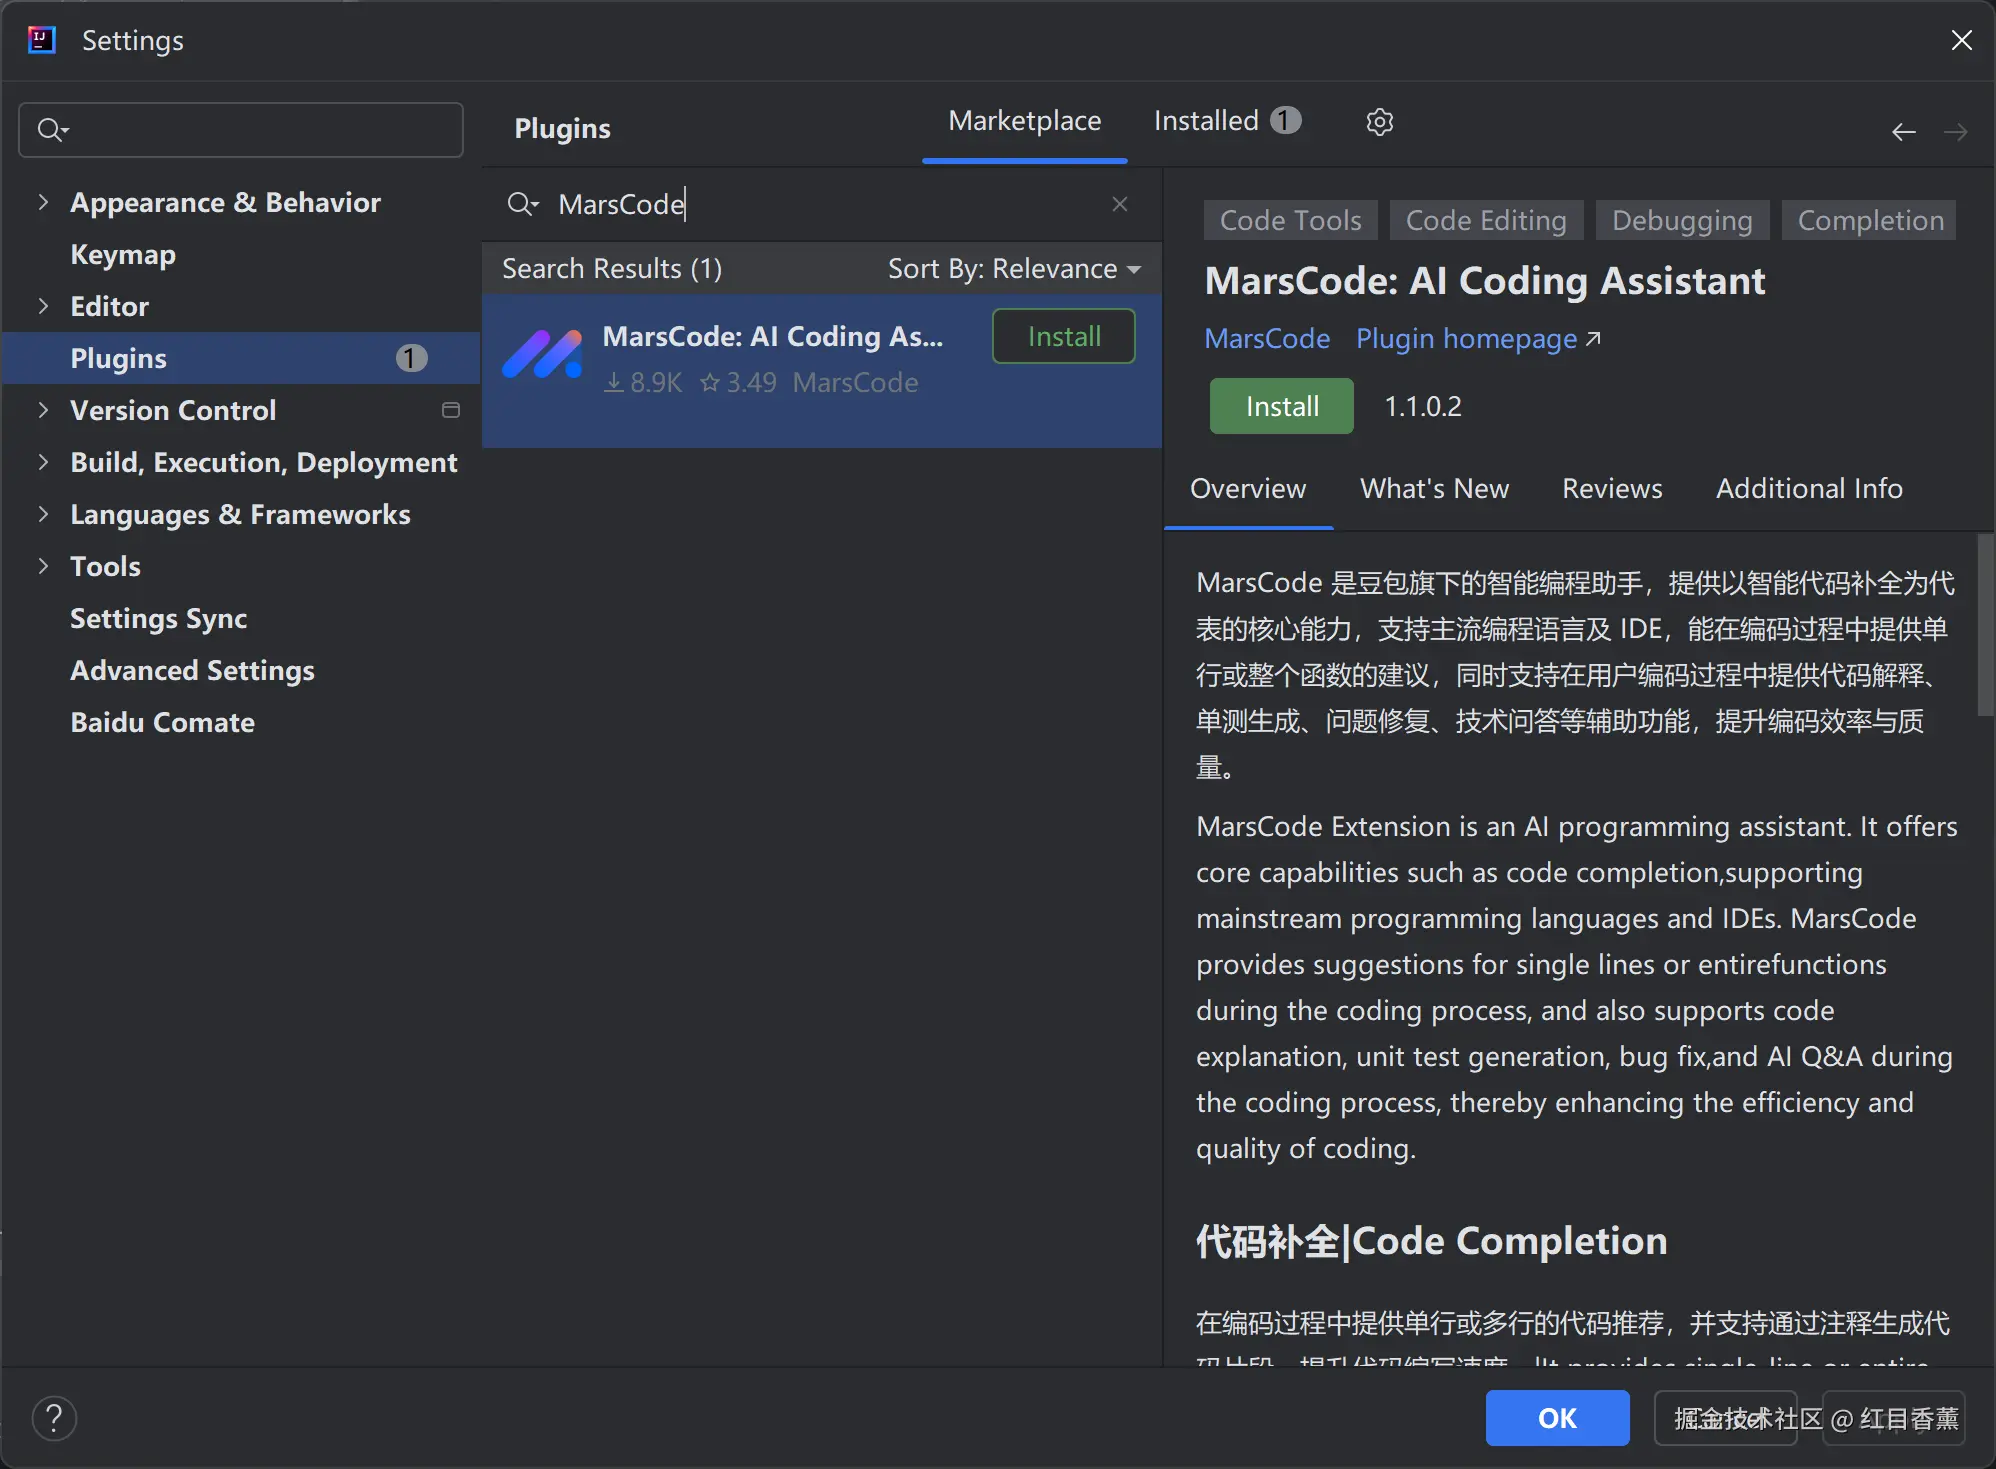Select Baidu Comate in settings tree
Screen dimensions: 1996x1469
[162, 722]
